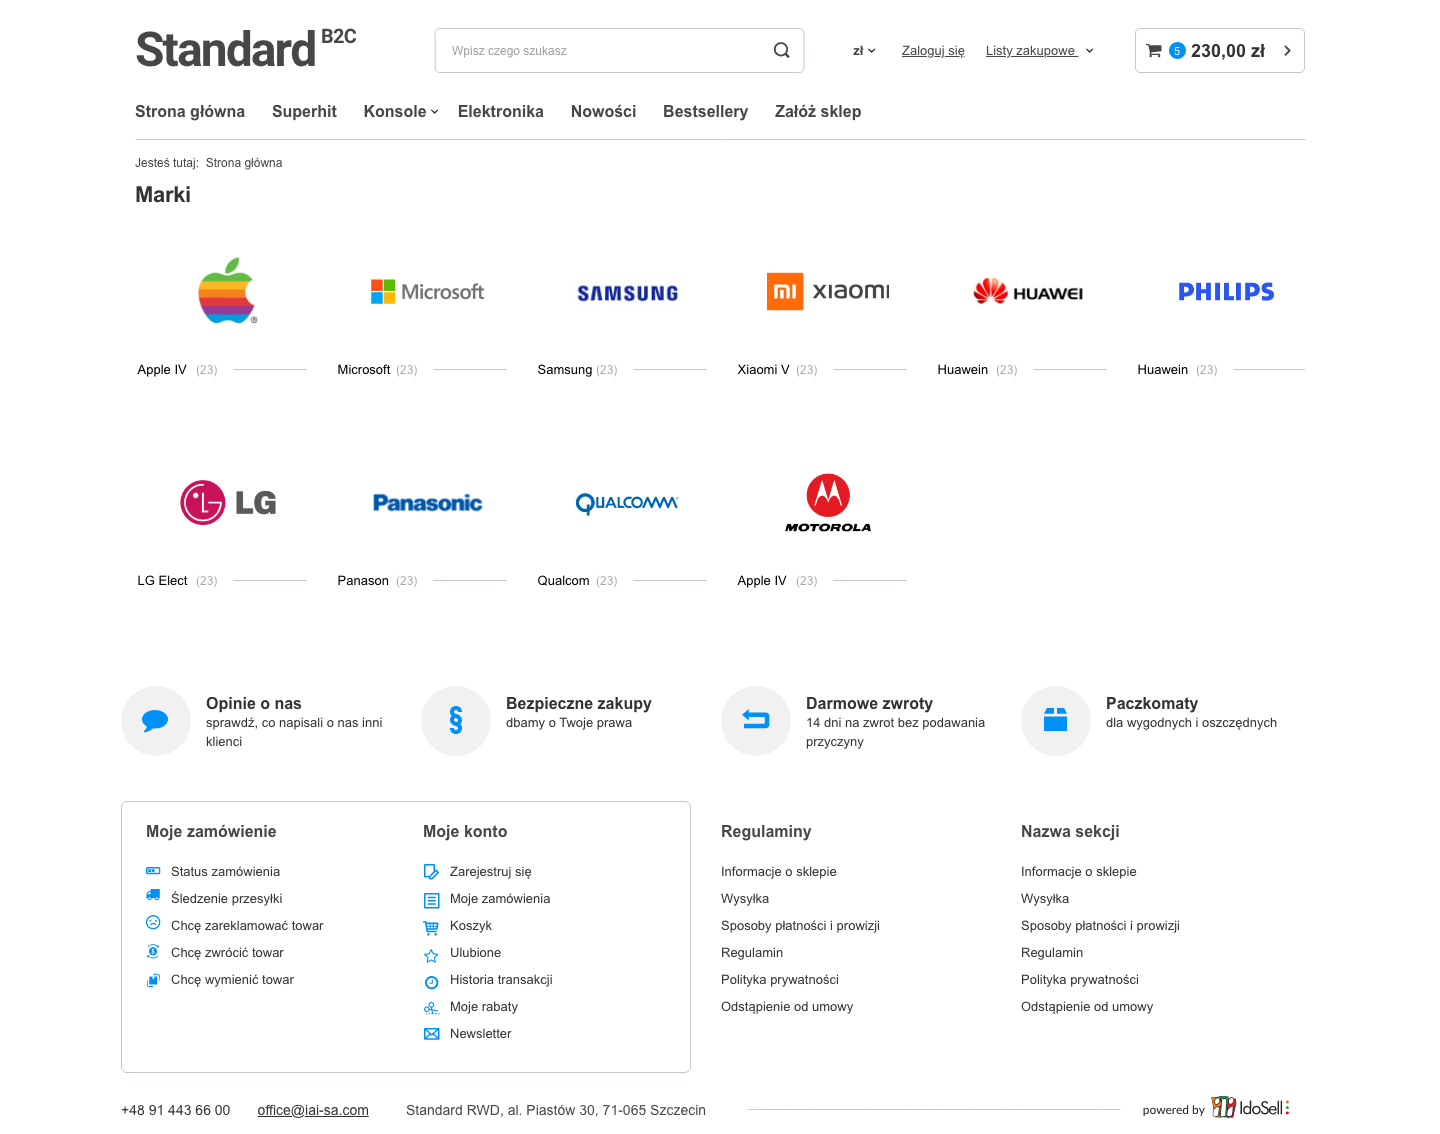Open the Motorola brand logo

[828, 503]
